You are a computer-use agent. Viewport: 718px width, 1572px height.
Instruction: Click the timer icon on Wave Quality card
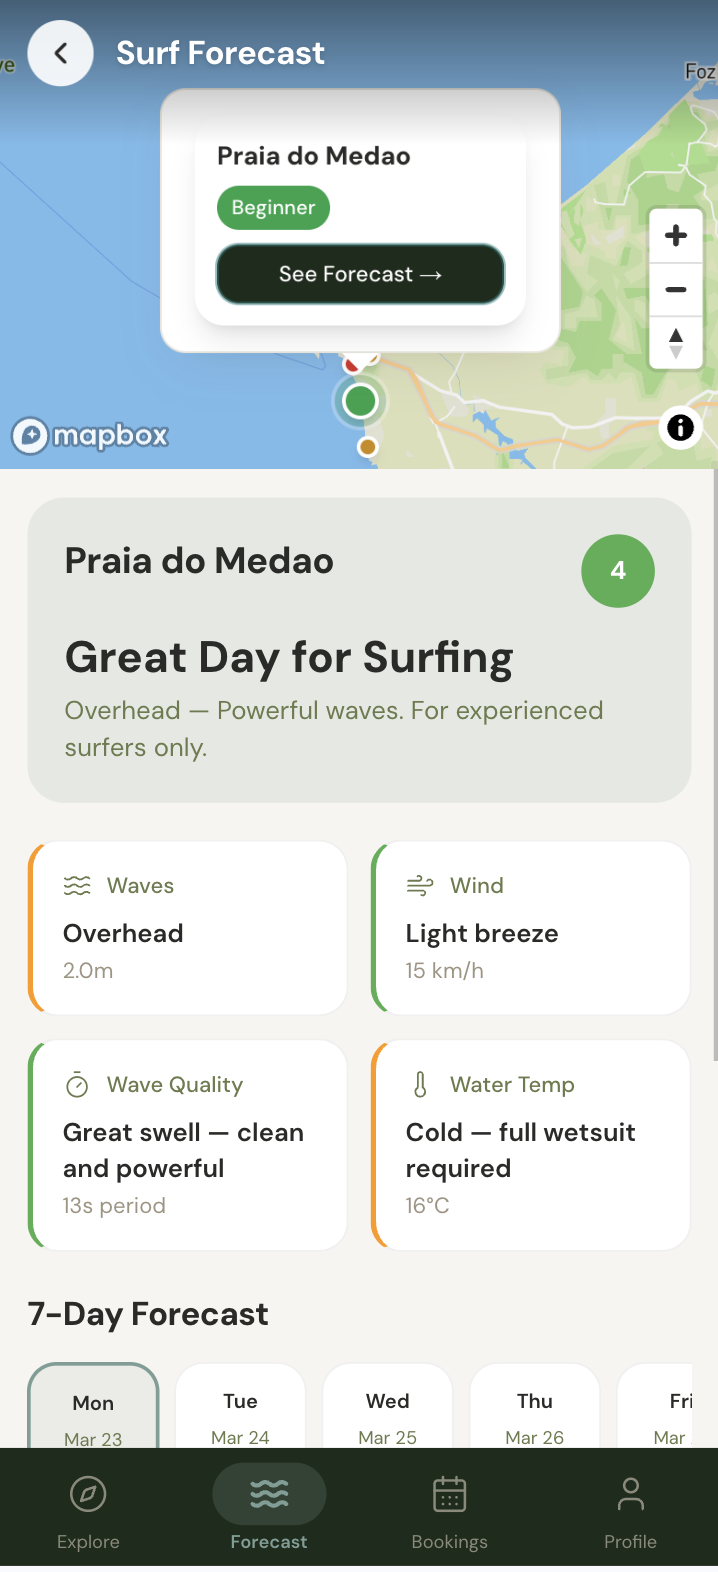pos(77,1084)
